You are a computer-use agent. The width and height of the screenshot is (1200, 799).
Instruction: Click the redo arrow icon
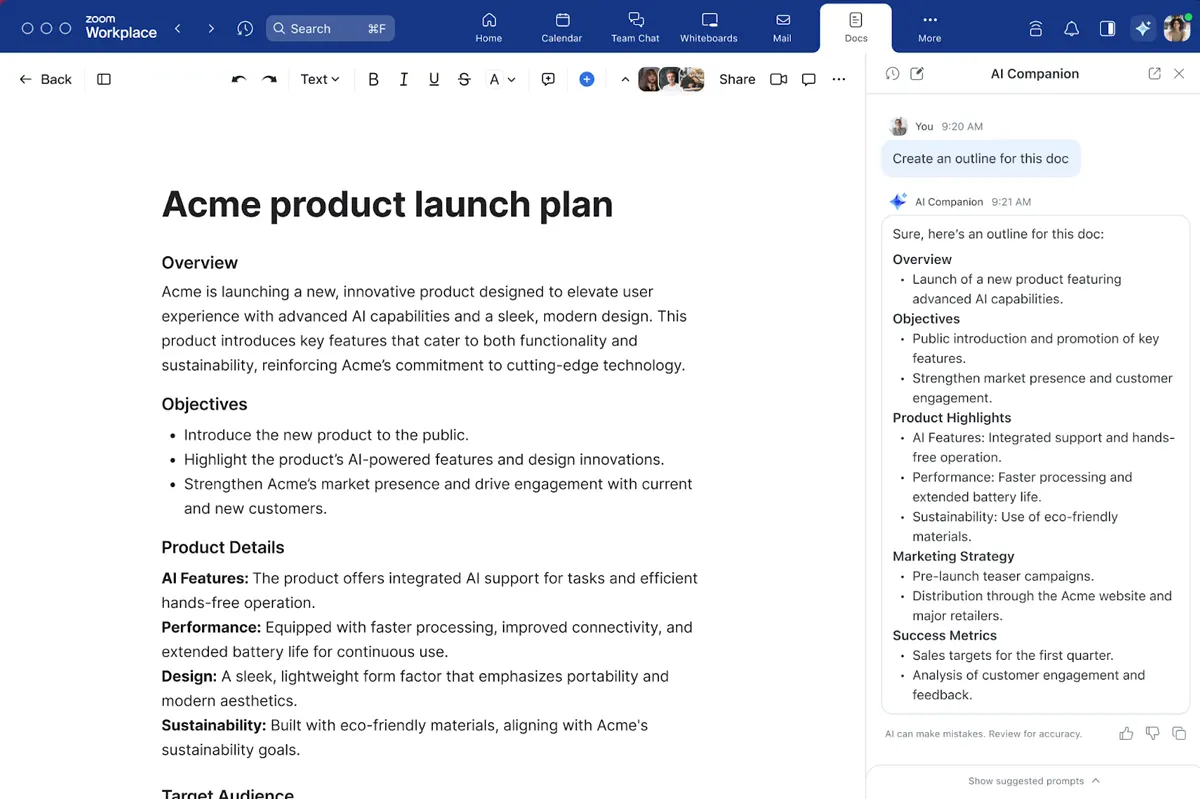pyautogui.click(x=269, y=79)
